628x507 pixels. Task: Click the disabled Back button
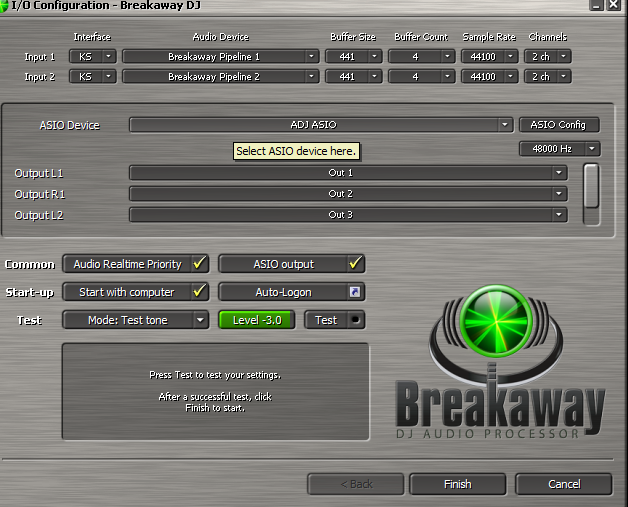coord(356,484)
